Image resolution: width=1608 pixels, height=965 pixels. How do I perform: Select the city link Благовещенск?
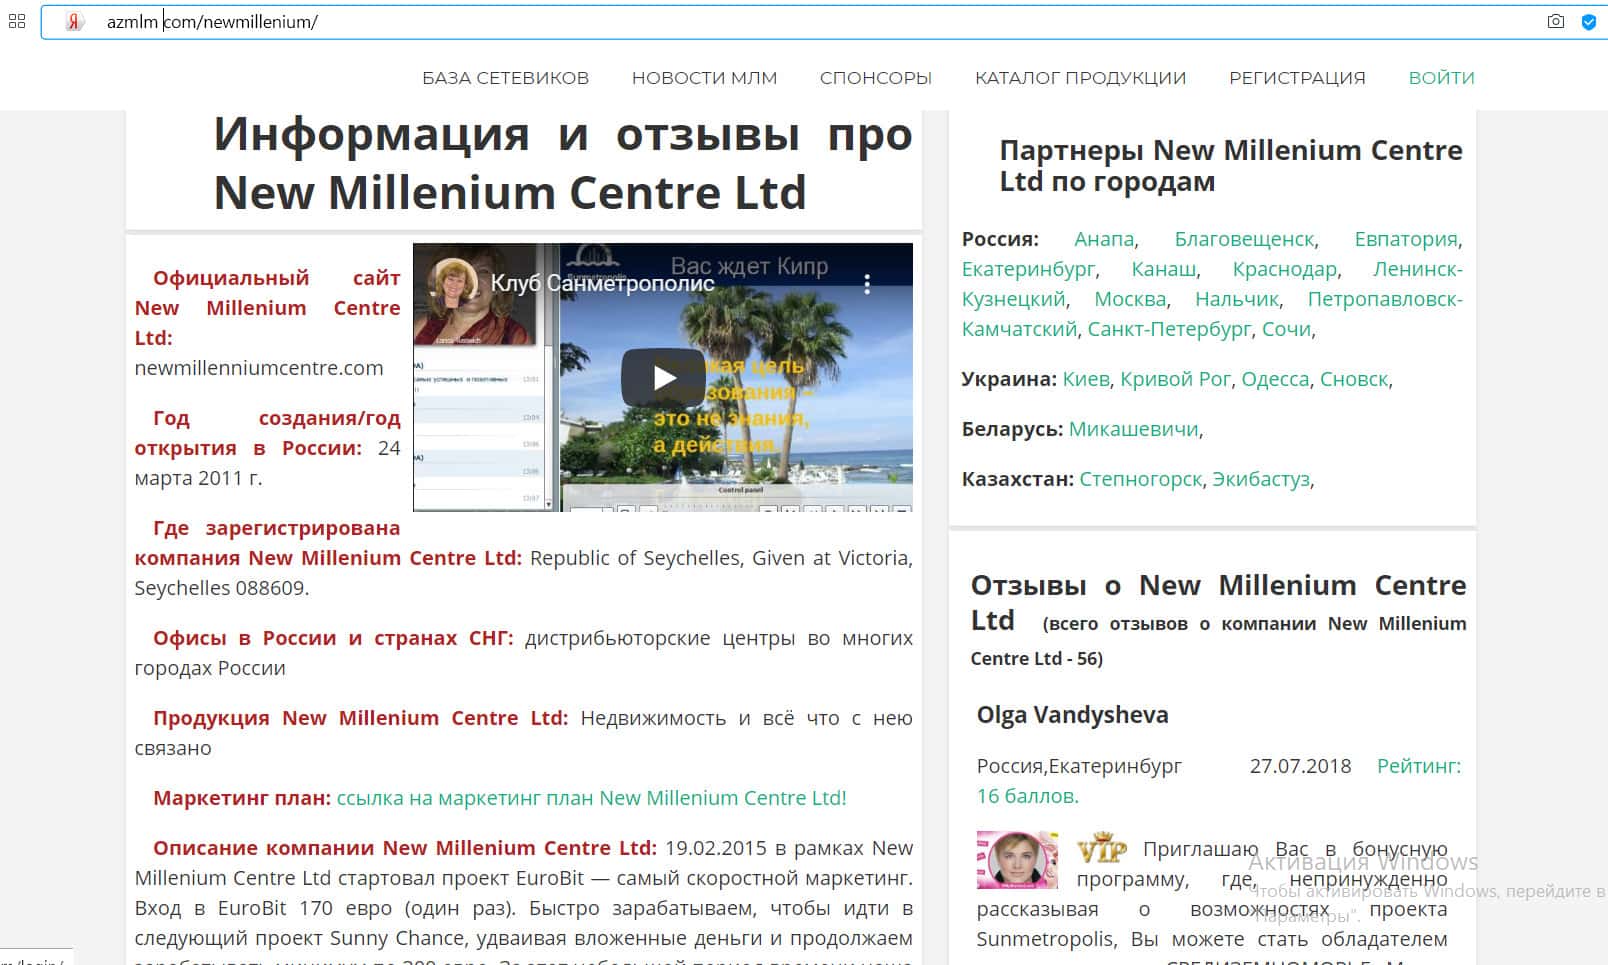coord(1244,239)
